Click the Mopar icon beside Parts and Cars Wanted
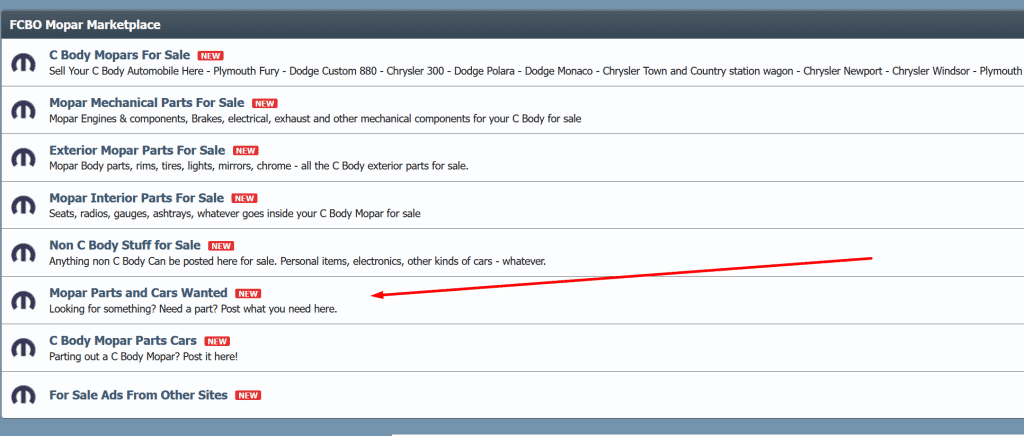Viewport: 1024px width, 436px height. [23, 301]
